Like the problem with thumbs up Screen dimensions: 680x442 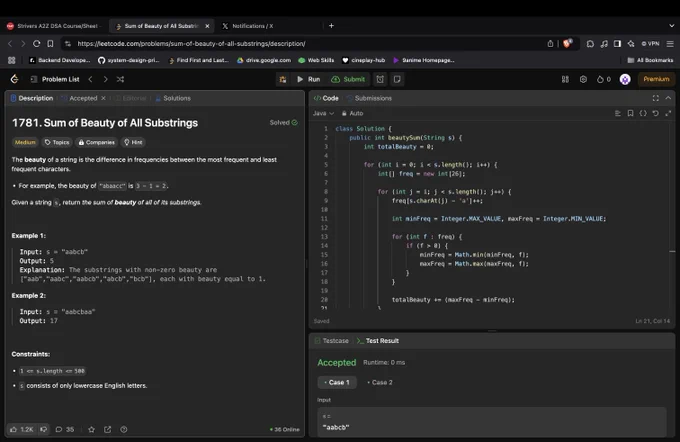[x=21, y=429]
